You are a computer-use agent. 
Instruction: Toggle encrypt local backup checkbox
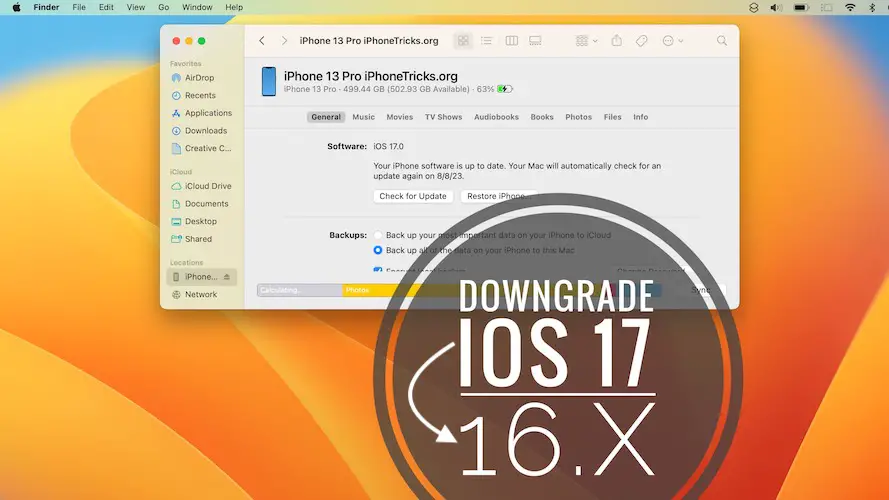click(378, 270)
